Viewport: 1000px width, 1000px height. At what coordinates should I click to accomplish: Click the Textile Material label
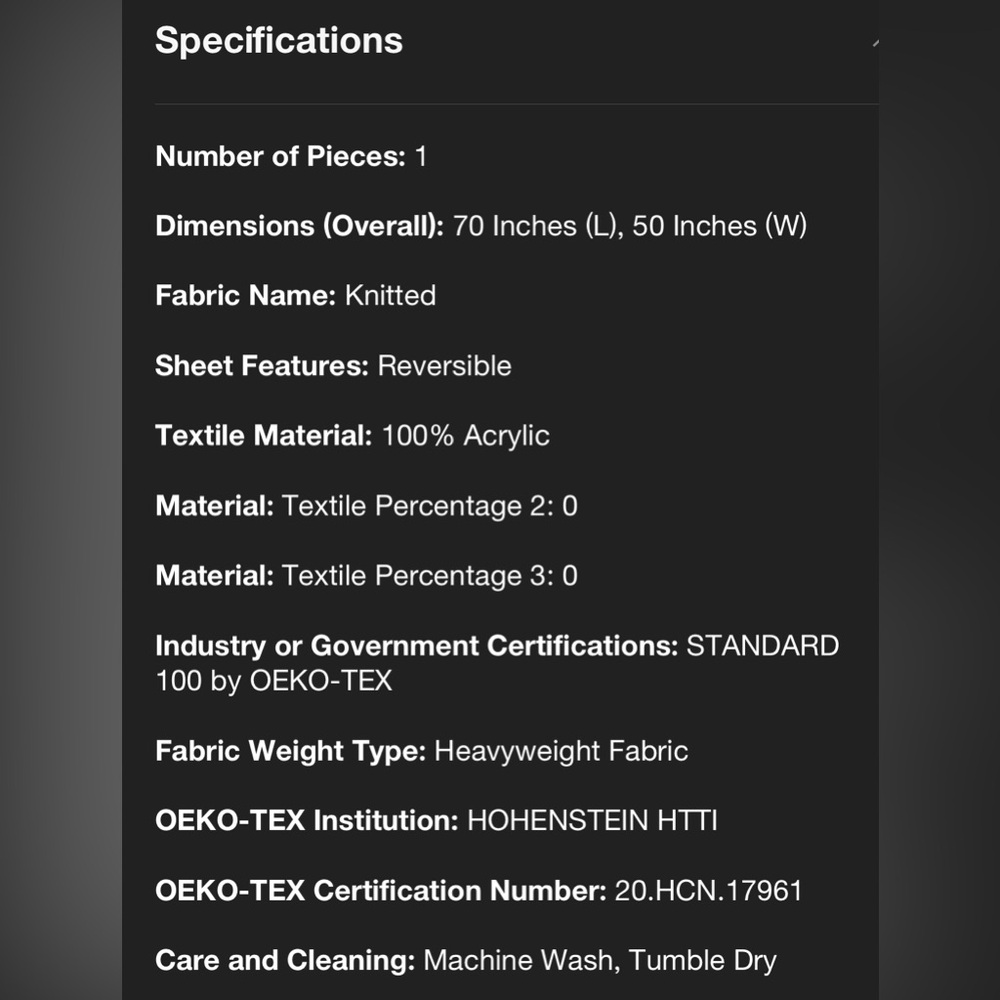pos(264,436)
